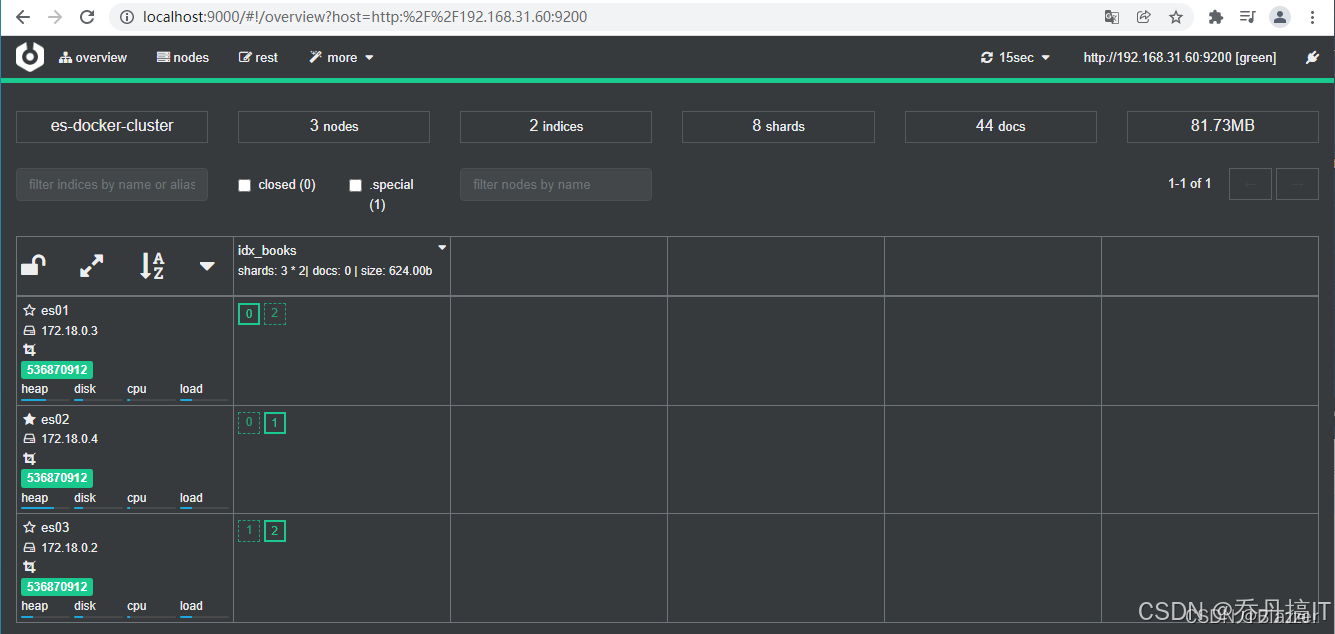Screen dimensions: 1335x634
Task: Click the translate page icon
Action: pos(1111,17)
